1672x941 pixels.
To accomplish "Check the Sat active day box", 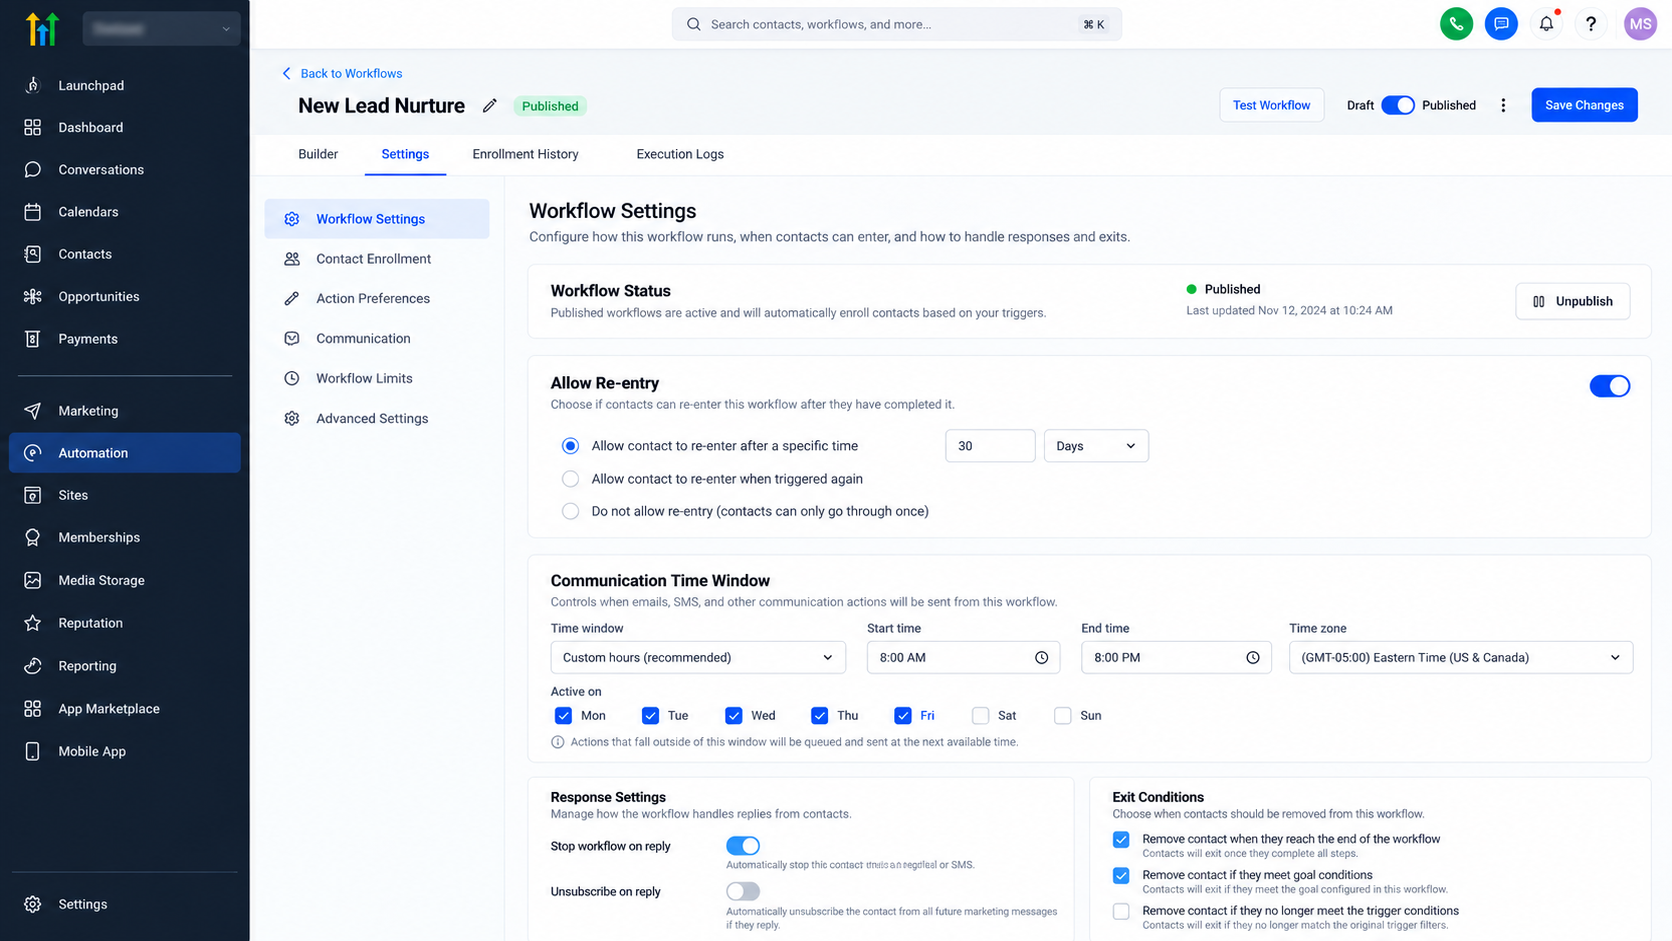I will pyautogui.click(x=980, y=715).
